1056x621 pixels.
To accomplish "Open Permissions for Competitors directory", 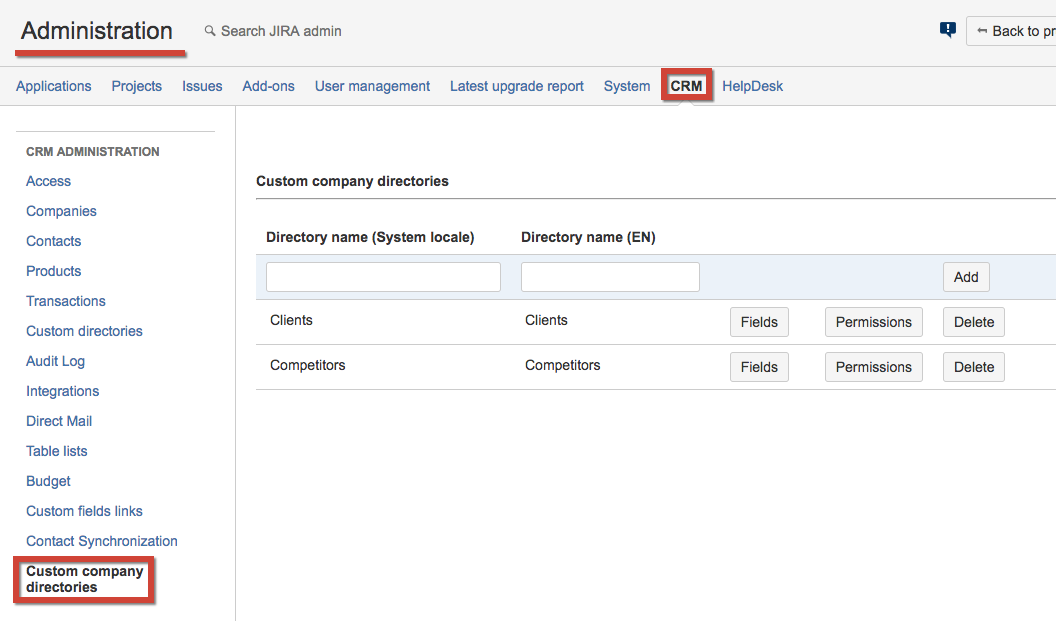I will click(x=873, y=367).
